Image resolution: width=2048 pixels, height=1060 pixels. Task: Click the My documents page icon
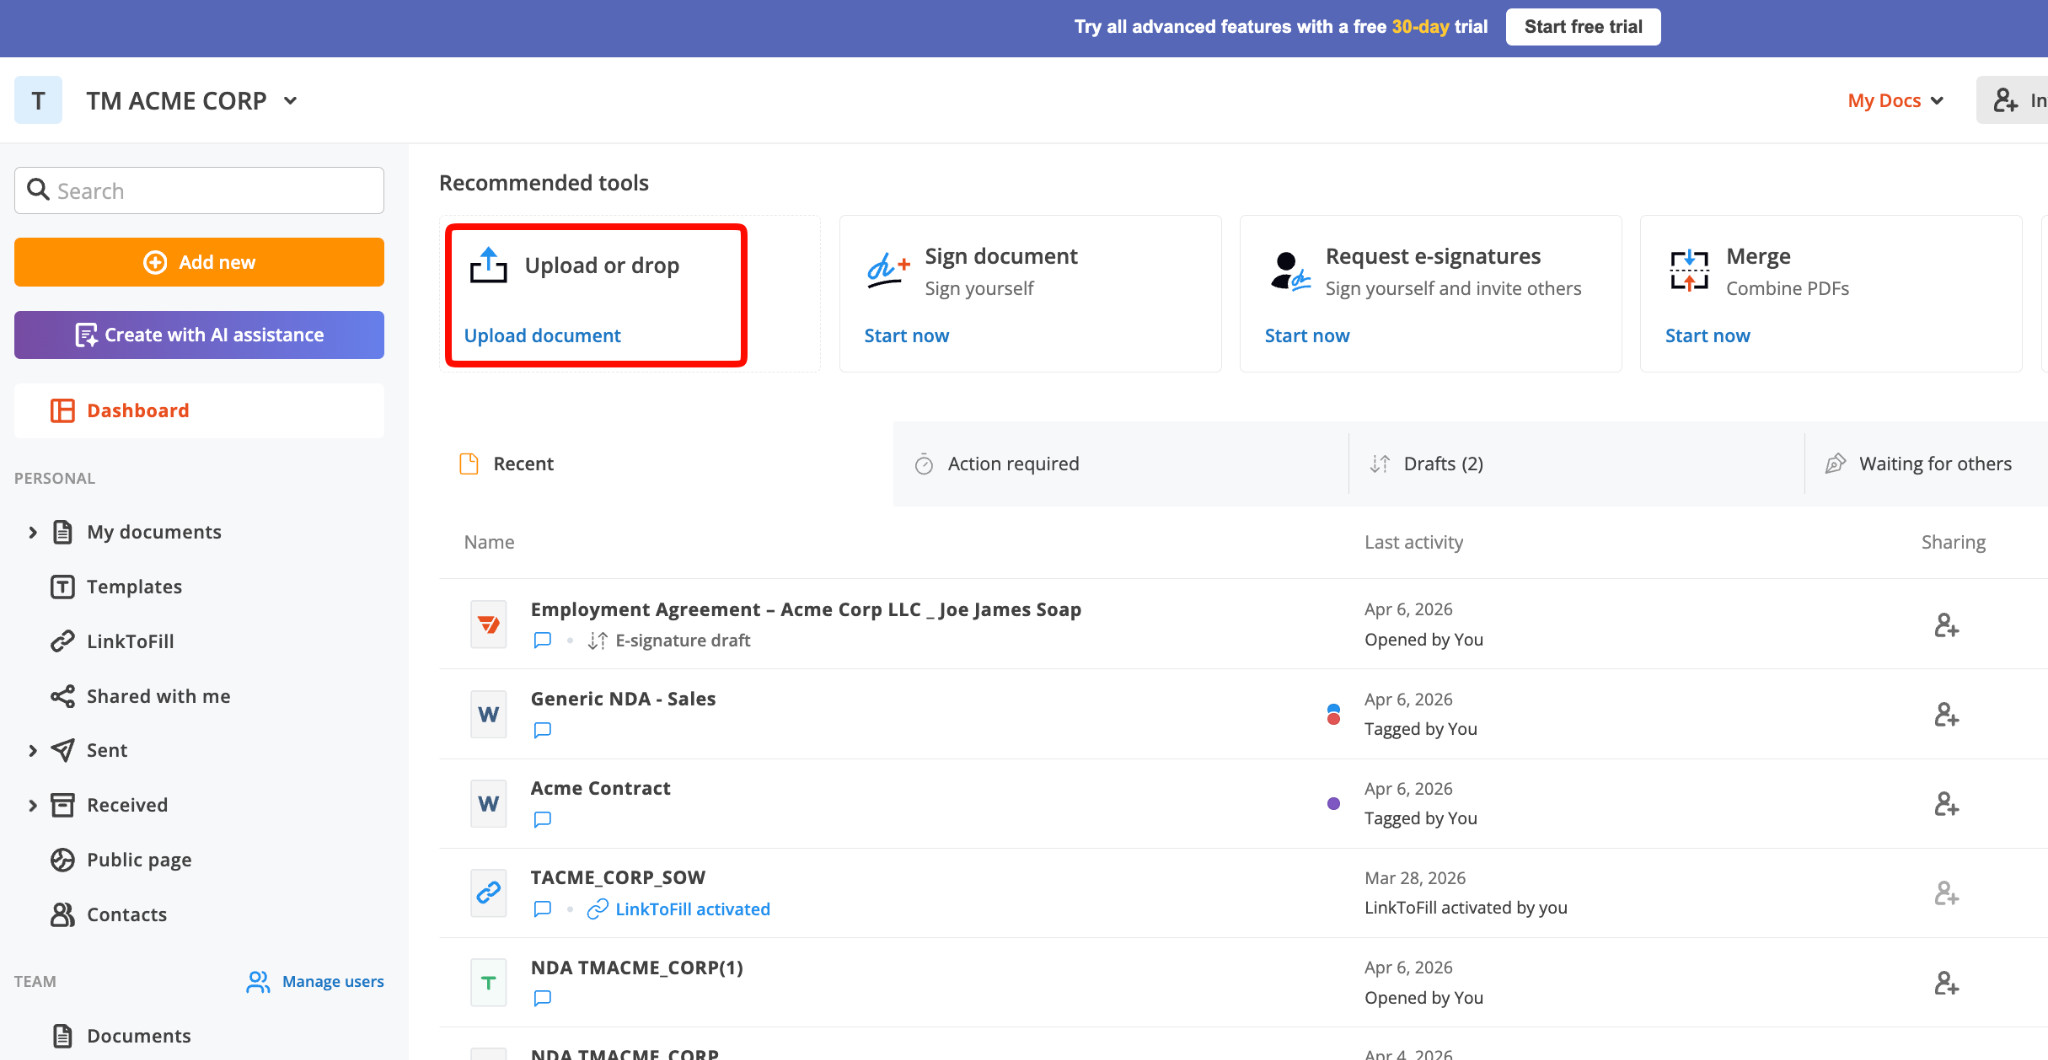63,532
